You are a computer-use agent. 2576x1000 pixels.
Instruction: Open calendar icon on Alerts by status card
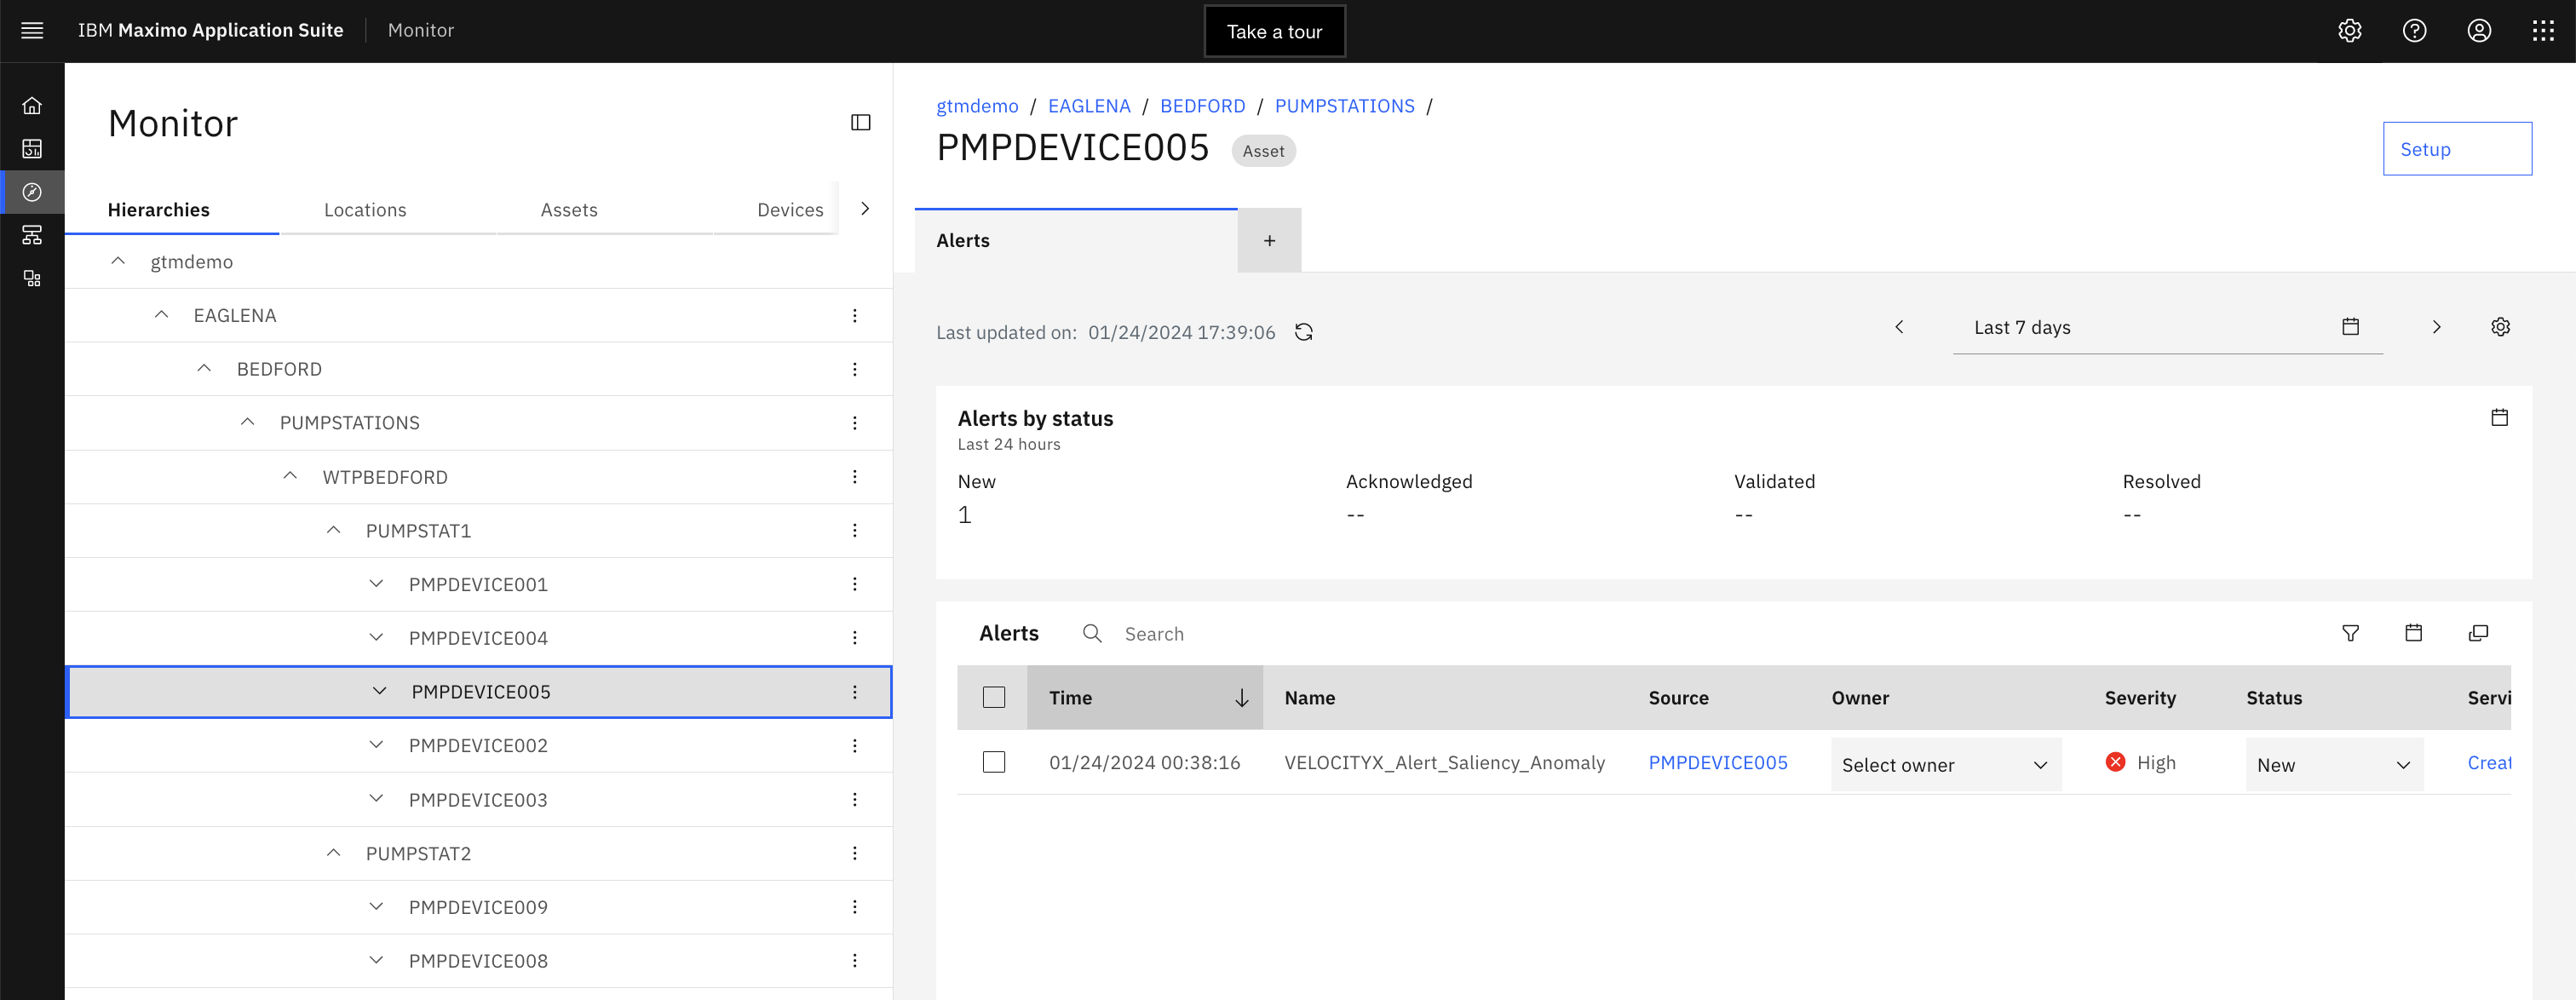point(2500,418)
